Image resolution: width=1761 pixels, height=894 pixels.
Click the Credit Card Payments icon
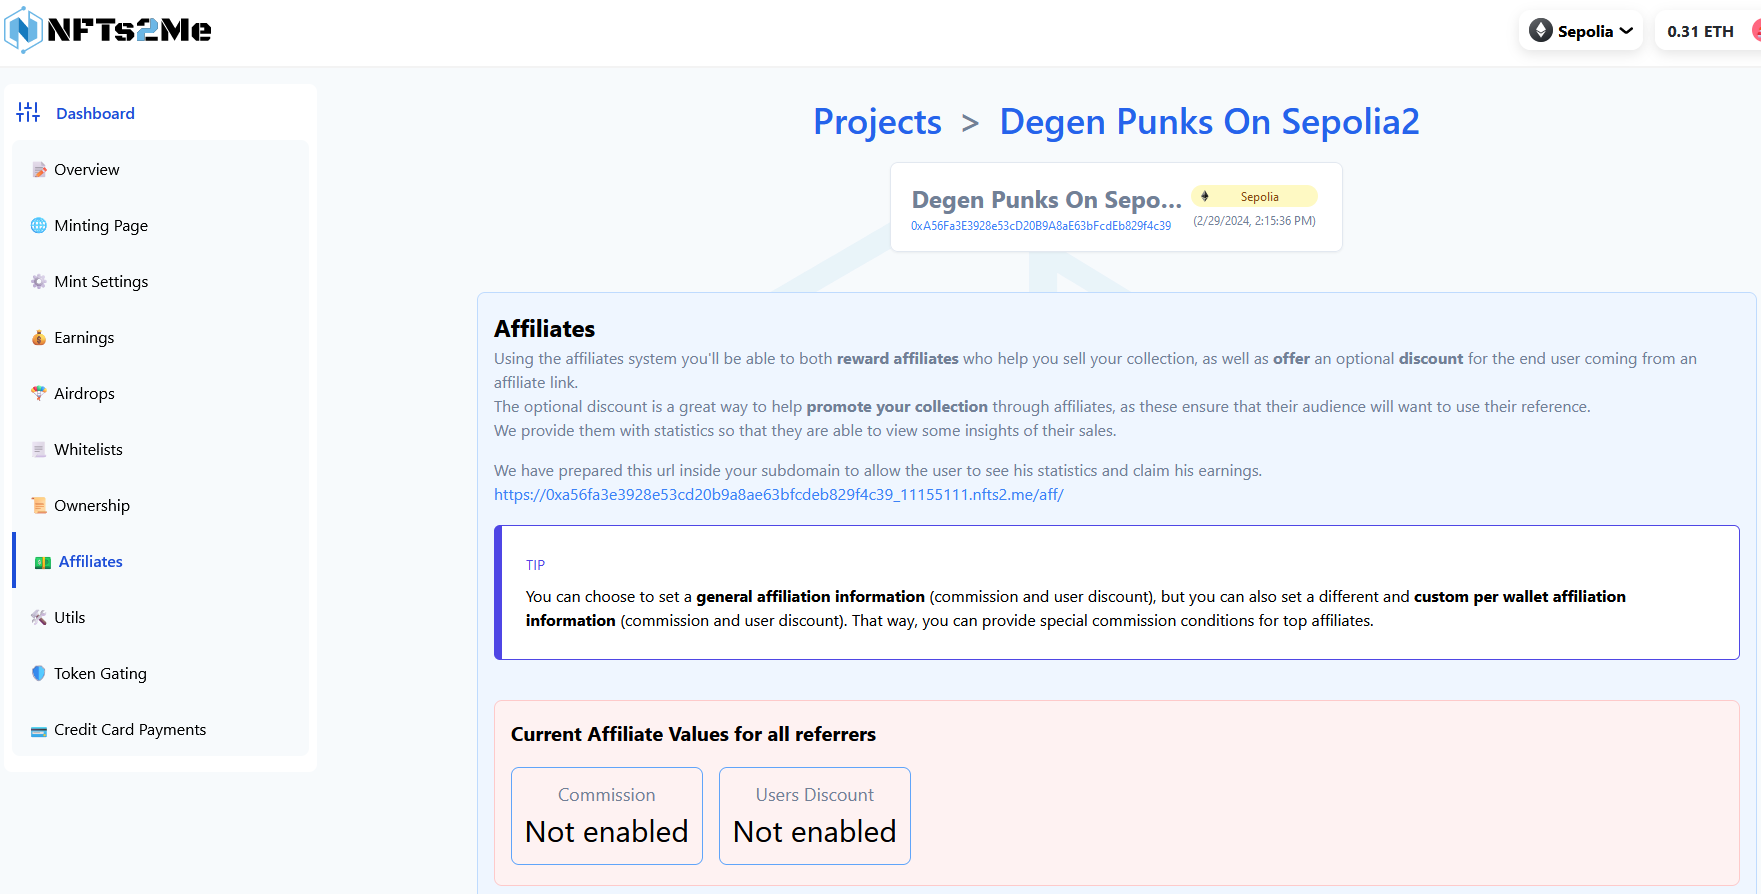39,731
